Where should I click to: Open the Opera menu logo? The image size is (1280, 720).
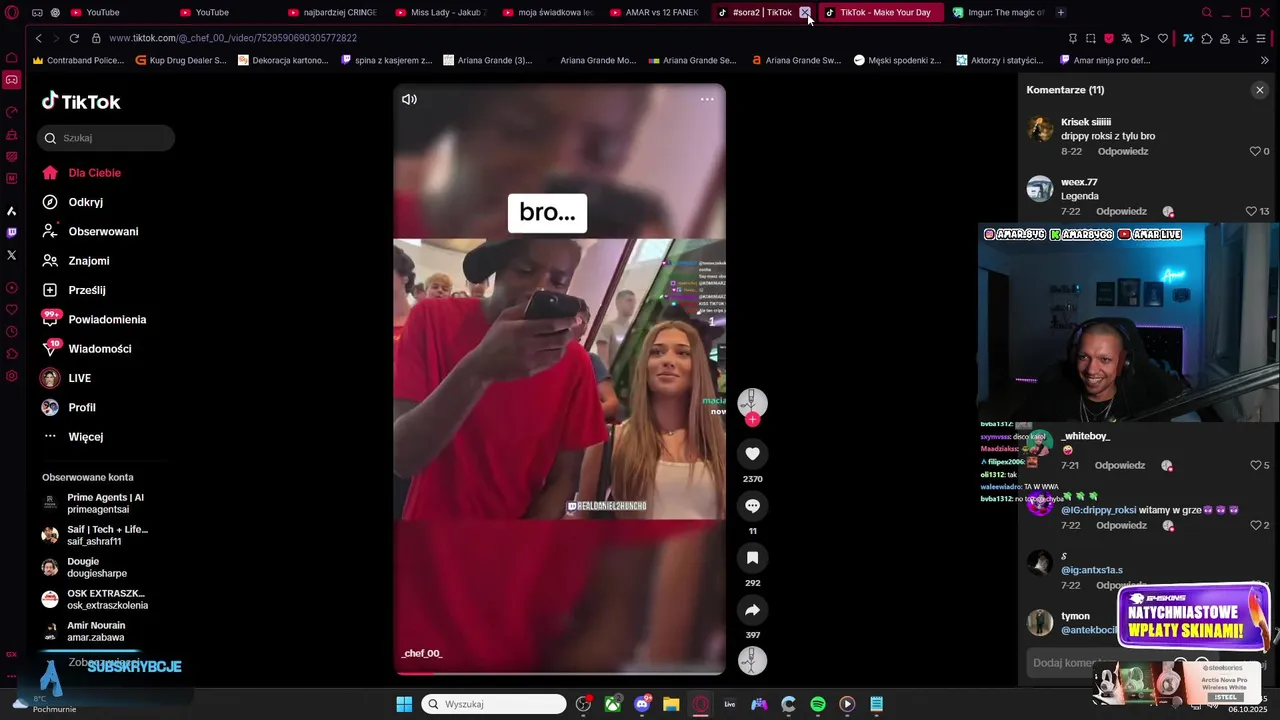point(12,12)
